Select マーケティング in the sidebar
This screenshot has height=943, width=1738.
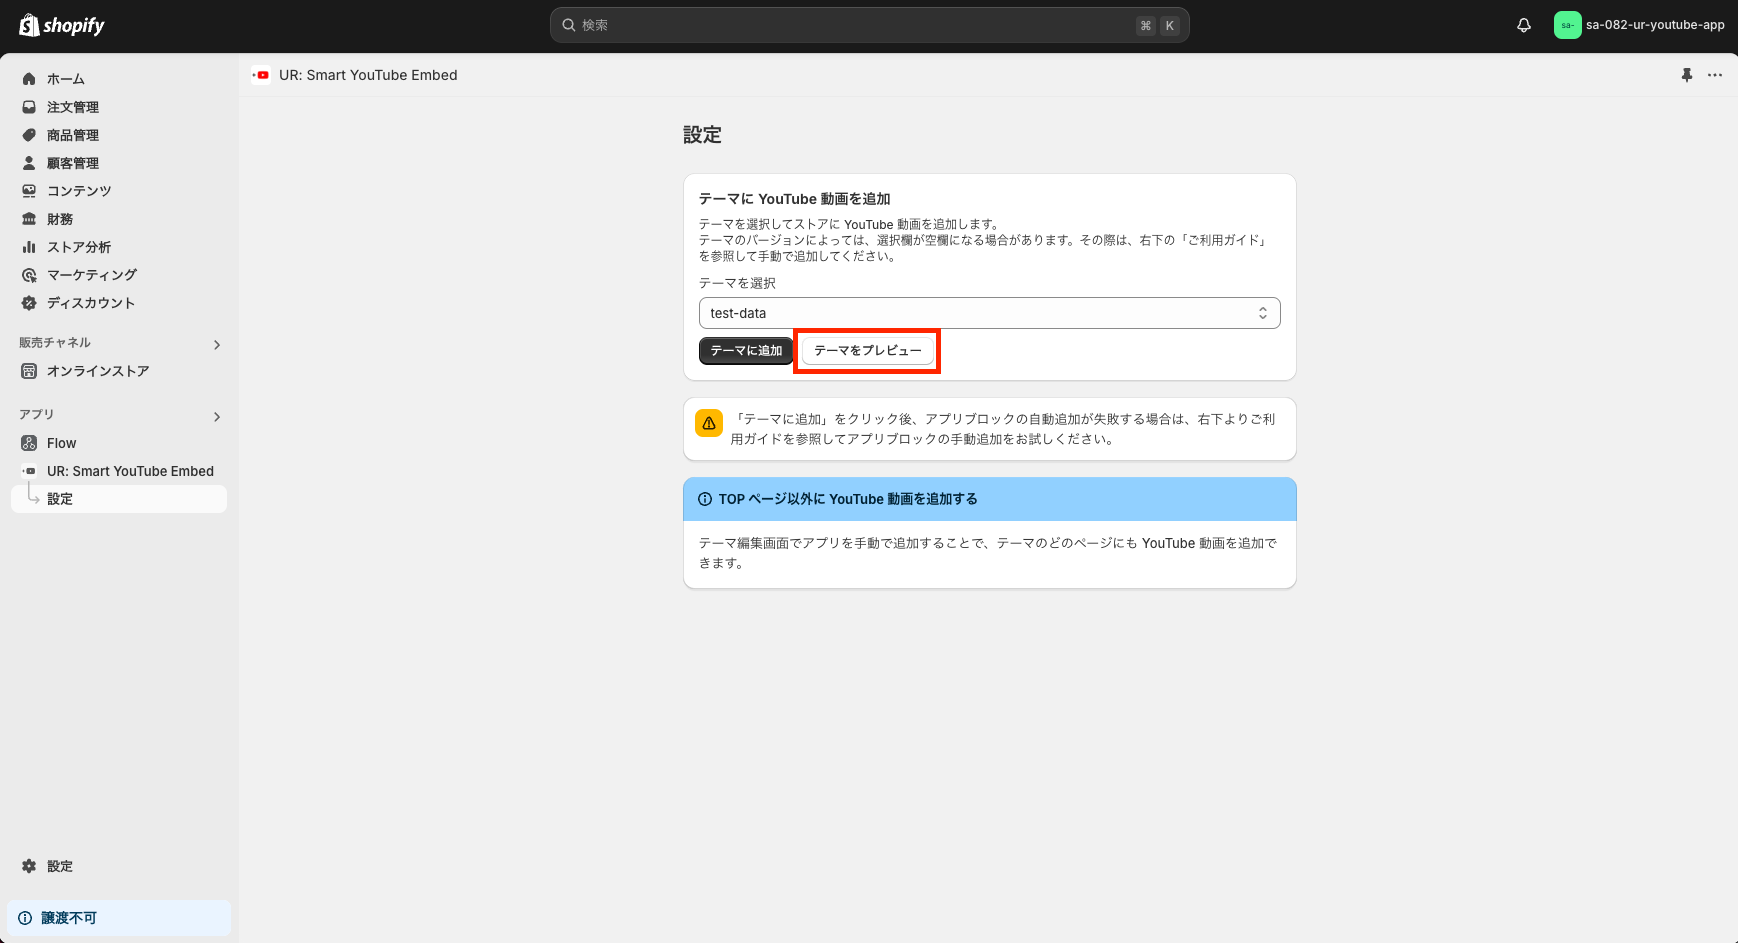point(92,275)
